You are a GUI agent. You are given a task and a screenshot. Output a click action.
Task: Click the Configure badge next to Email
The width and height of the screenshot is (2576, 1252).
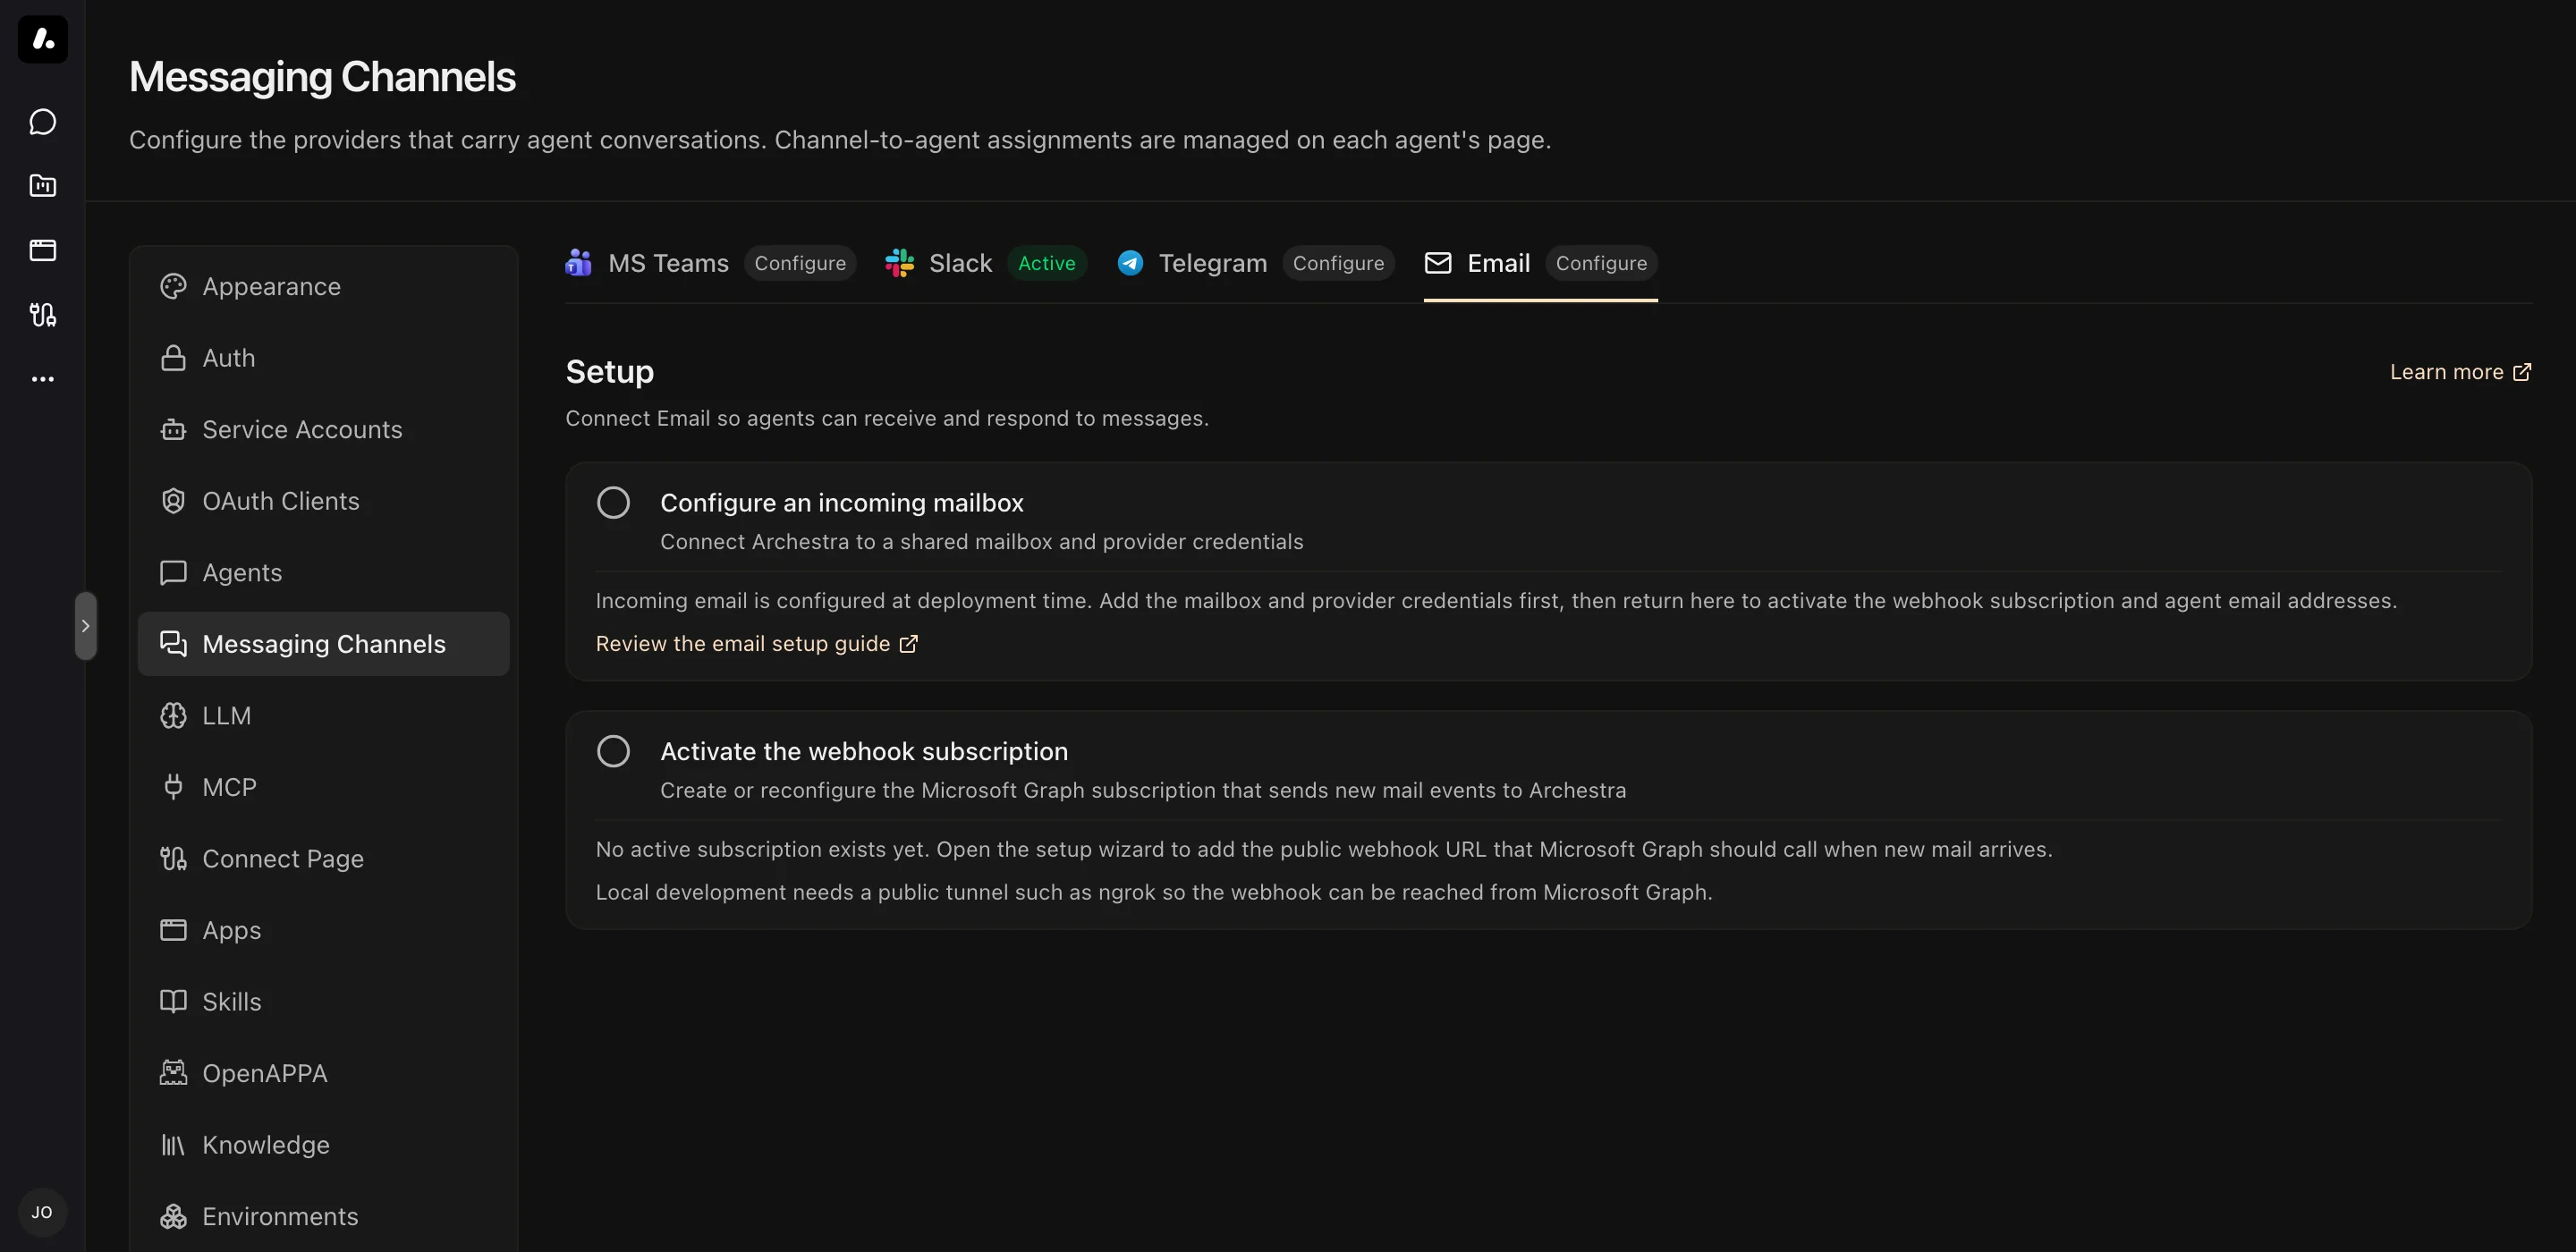[x=1601, y=263]
